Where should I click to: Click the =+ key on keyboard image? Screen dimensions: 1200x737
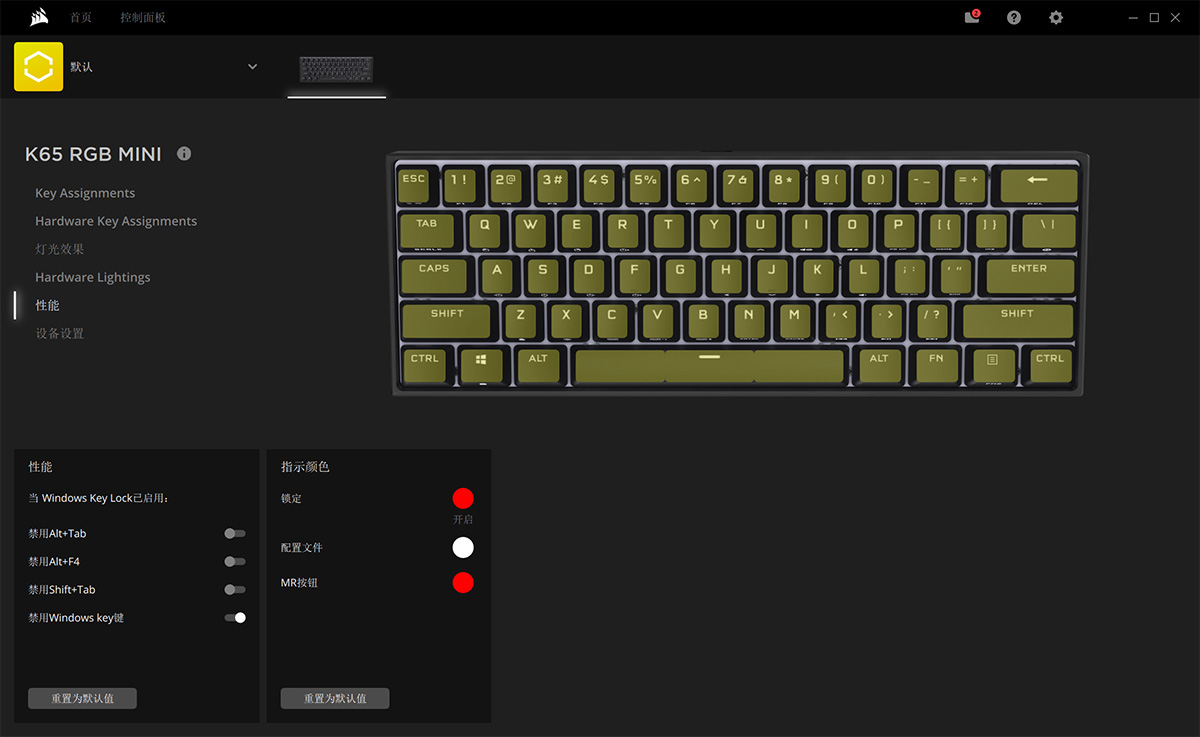coord(968,185)
